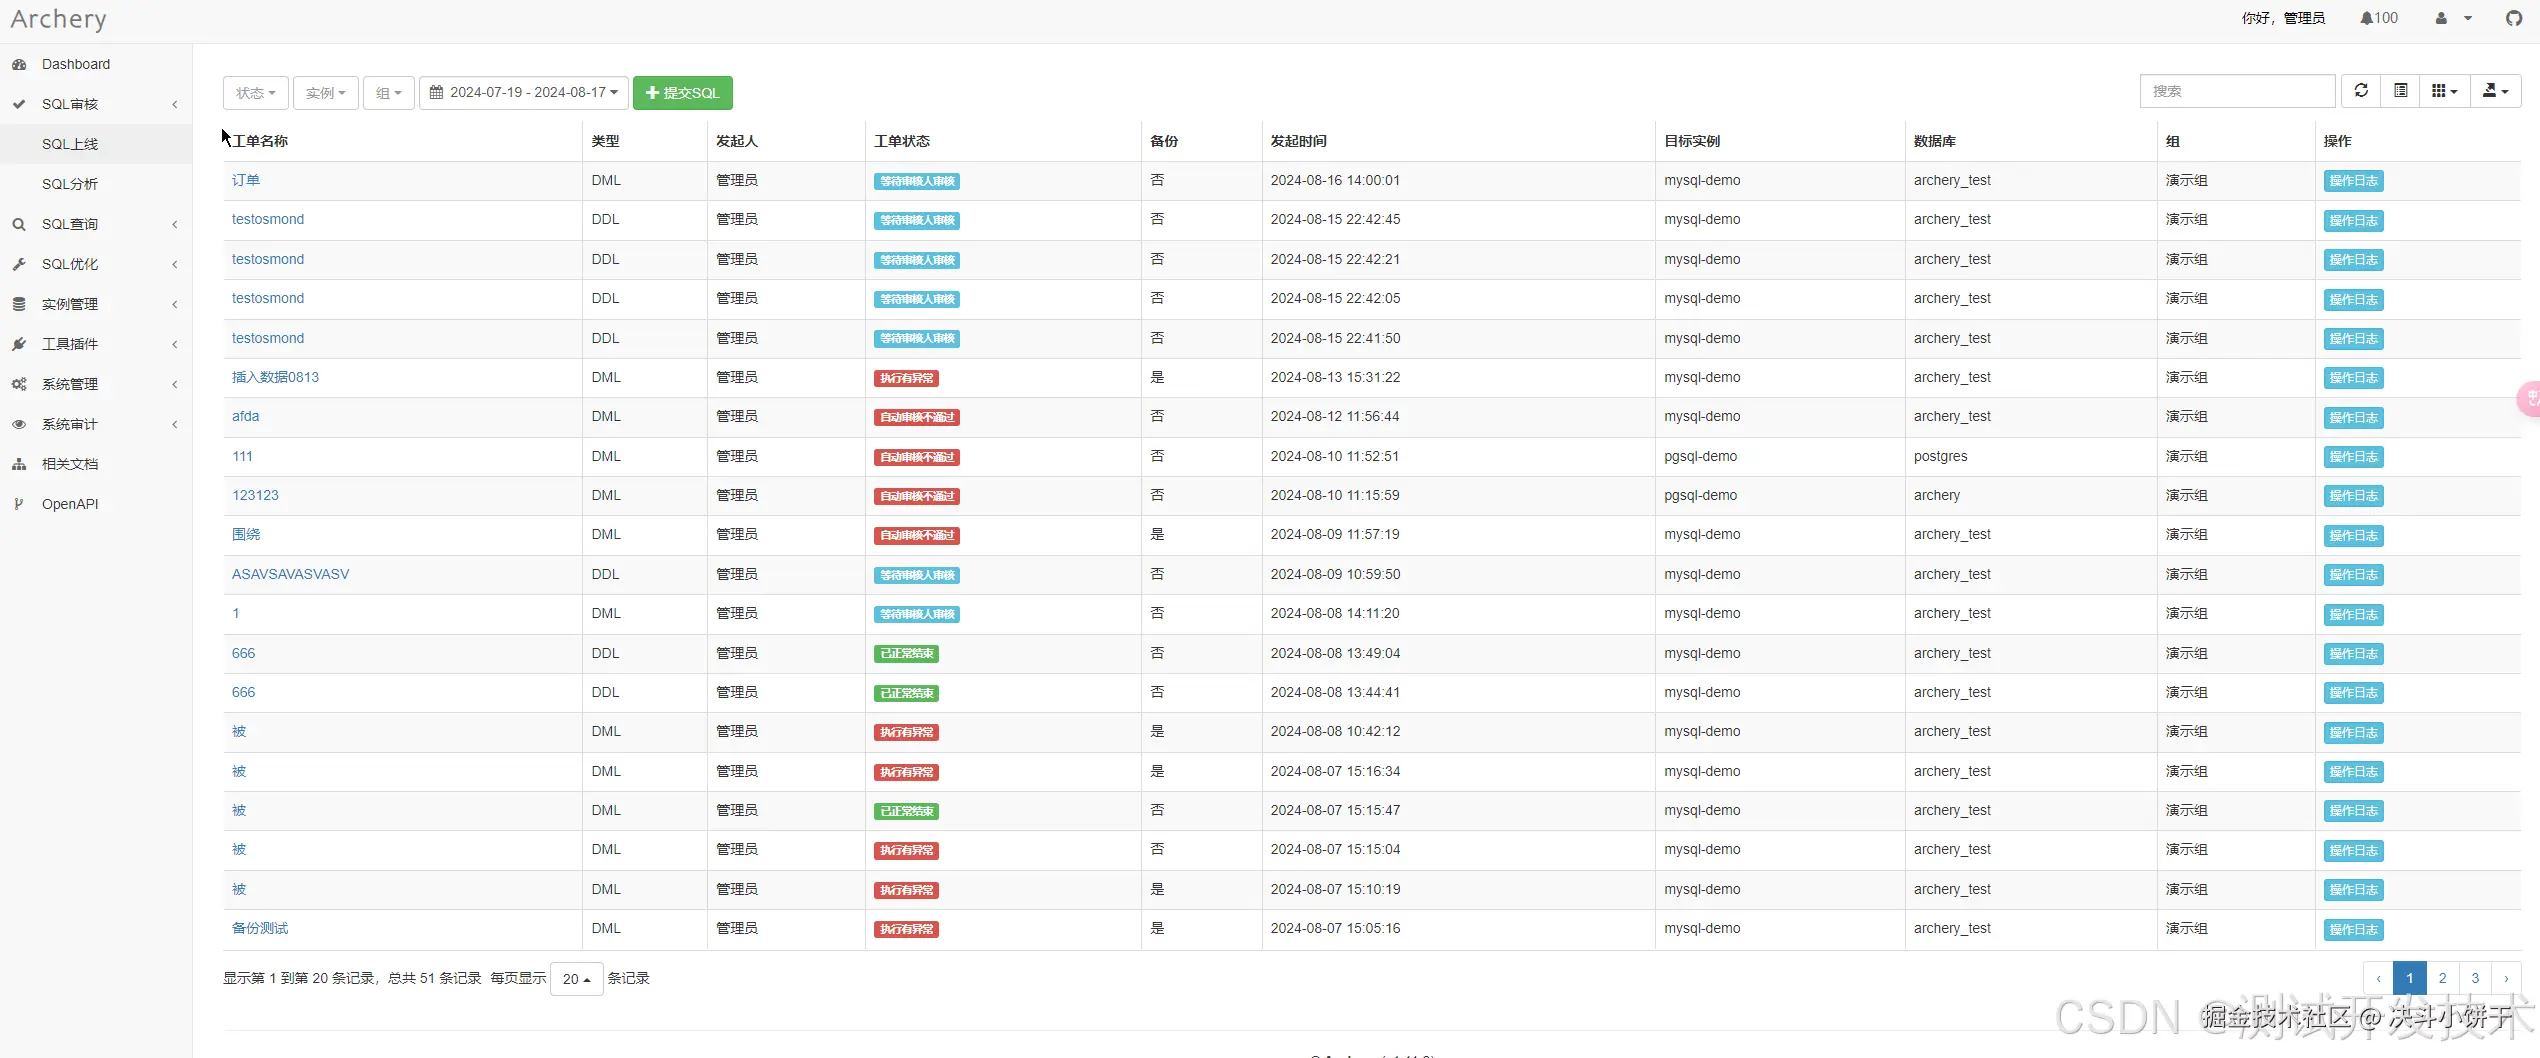Open the 插入数据0813 work order link

[275, 377]
